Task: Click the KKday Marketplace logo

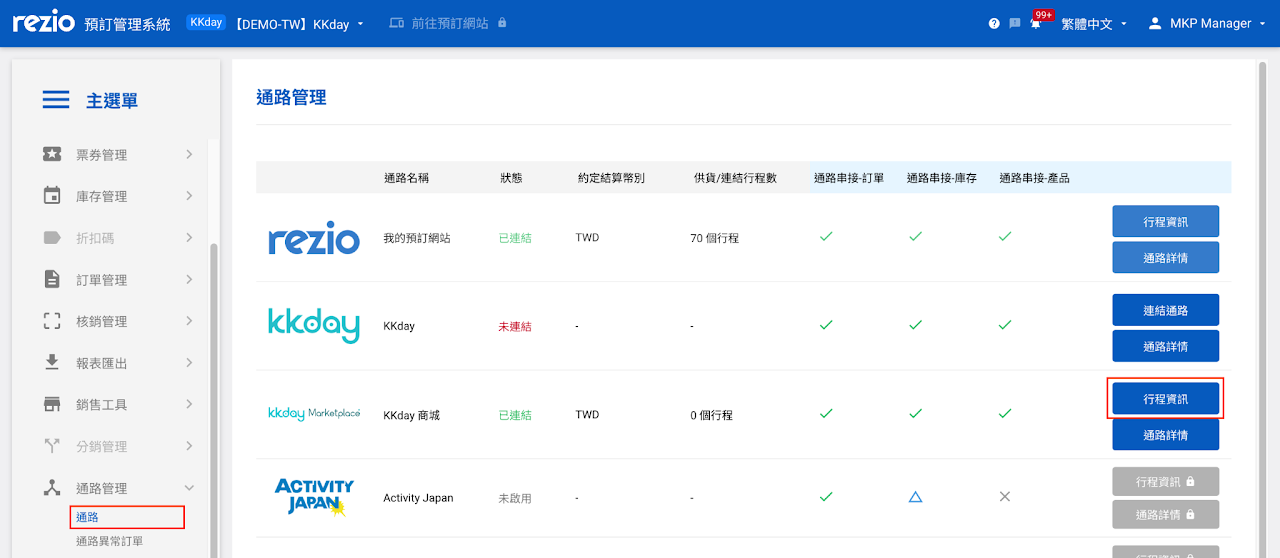Action: coord(314,414)
